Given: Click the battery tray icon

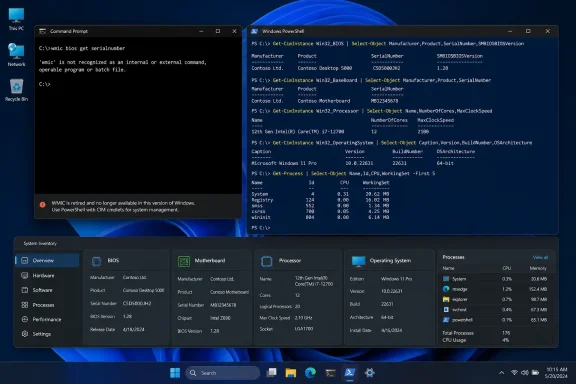Looking at the screenshot, I should pos(536,373).
